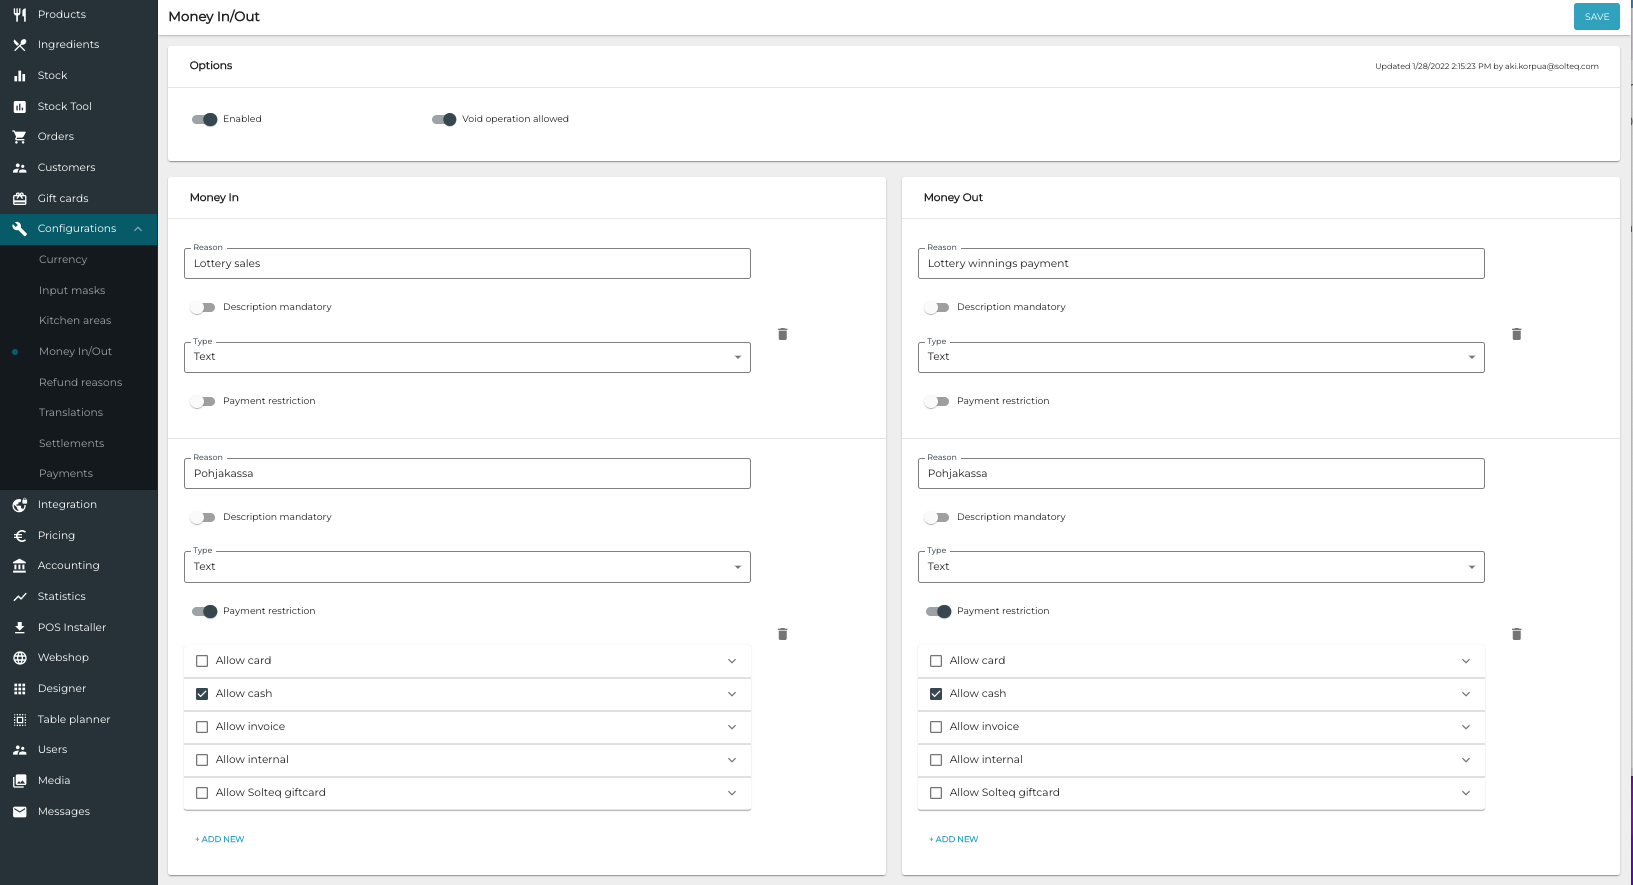Click the Orders shopping cart icon
The width and height of the screenshot is (1633, 885).
[x=19, y=137]
